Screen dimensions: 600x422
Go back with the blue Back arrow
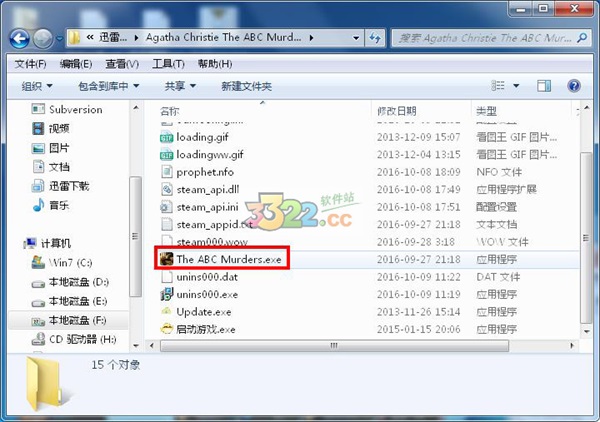(x=19, y=38)
